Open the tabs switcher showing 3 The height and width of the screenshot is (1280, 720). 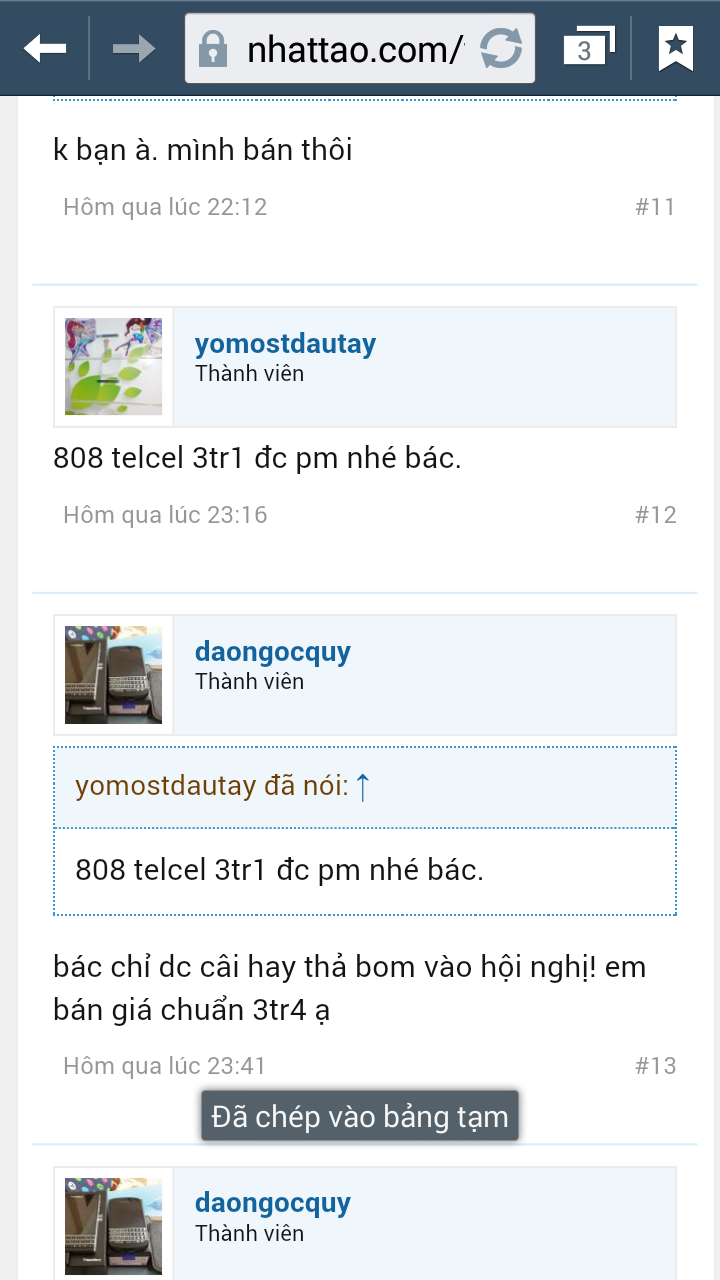pyautogui.click(x=588, y=46)
